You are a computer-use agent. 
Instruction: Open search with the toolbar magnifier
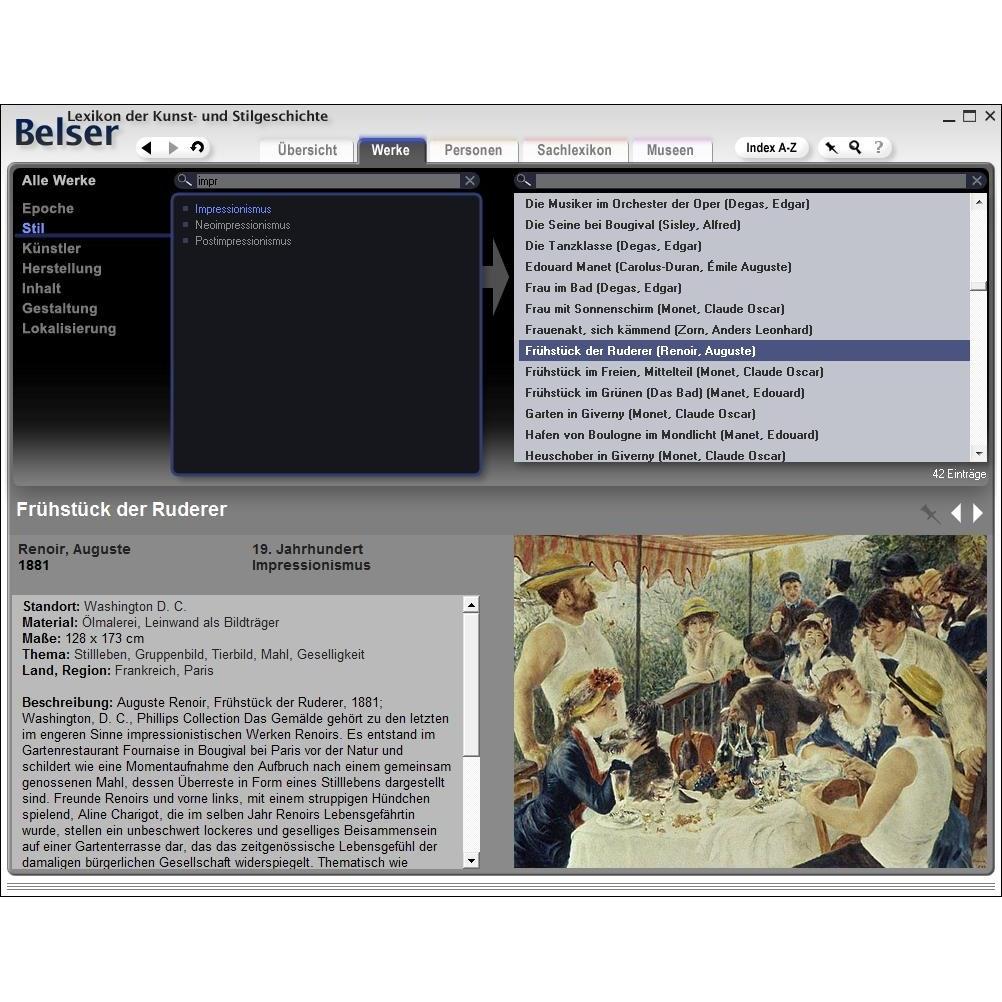854,148
